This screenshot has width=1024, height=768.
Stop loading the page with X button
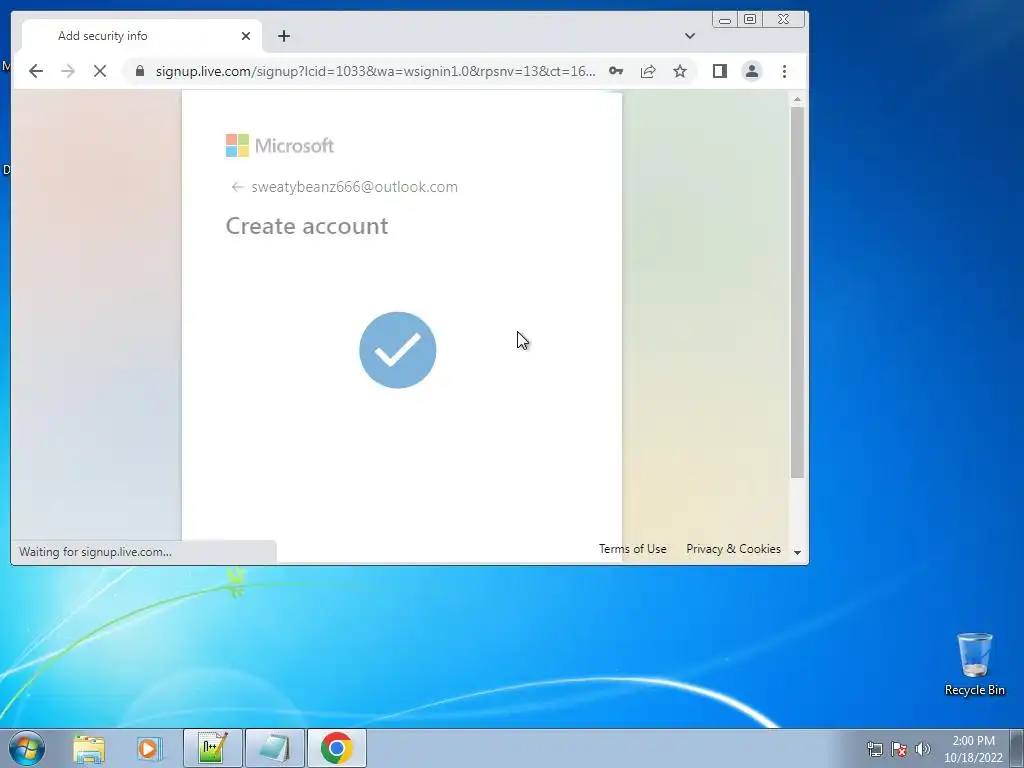[x=100, y=71]
